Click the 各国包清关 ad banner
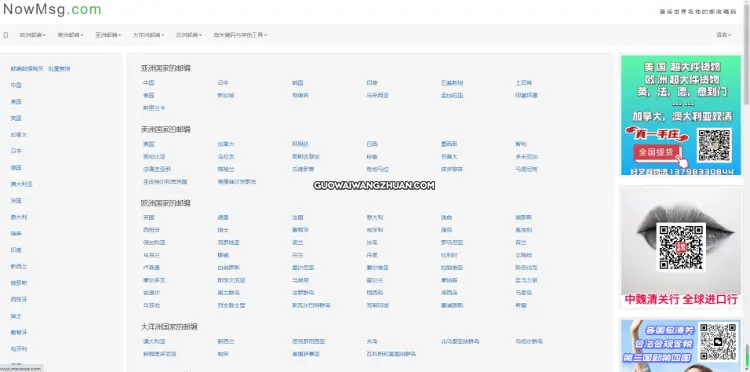The image size is (750, 372). [681, 346]
